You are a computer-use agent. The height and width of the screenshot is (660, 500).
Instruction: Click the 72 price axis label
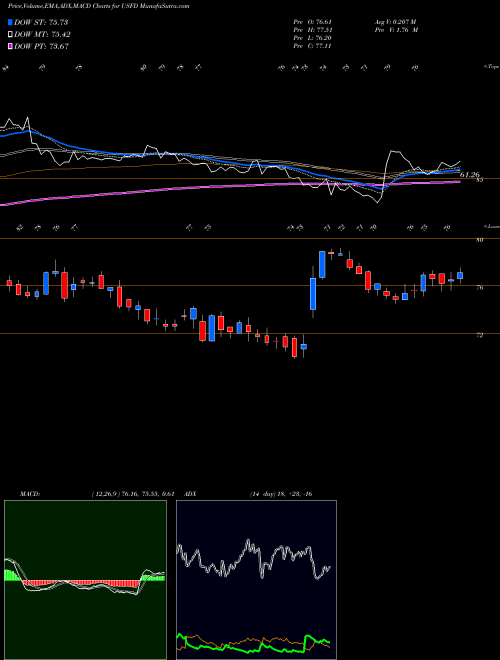(479, 335)
